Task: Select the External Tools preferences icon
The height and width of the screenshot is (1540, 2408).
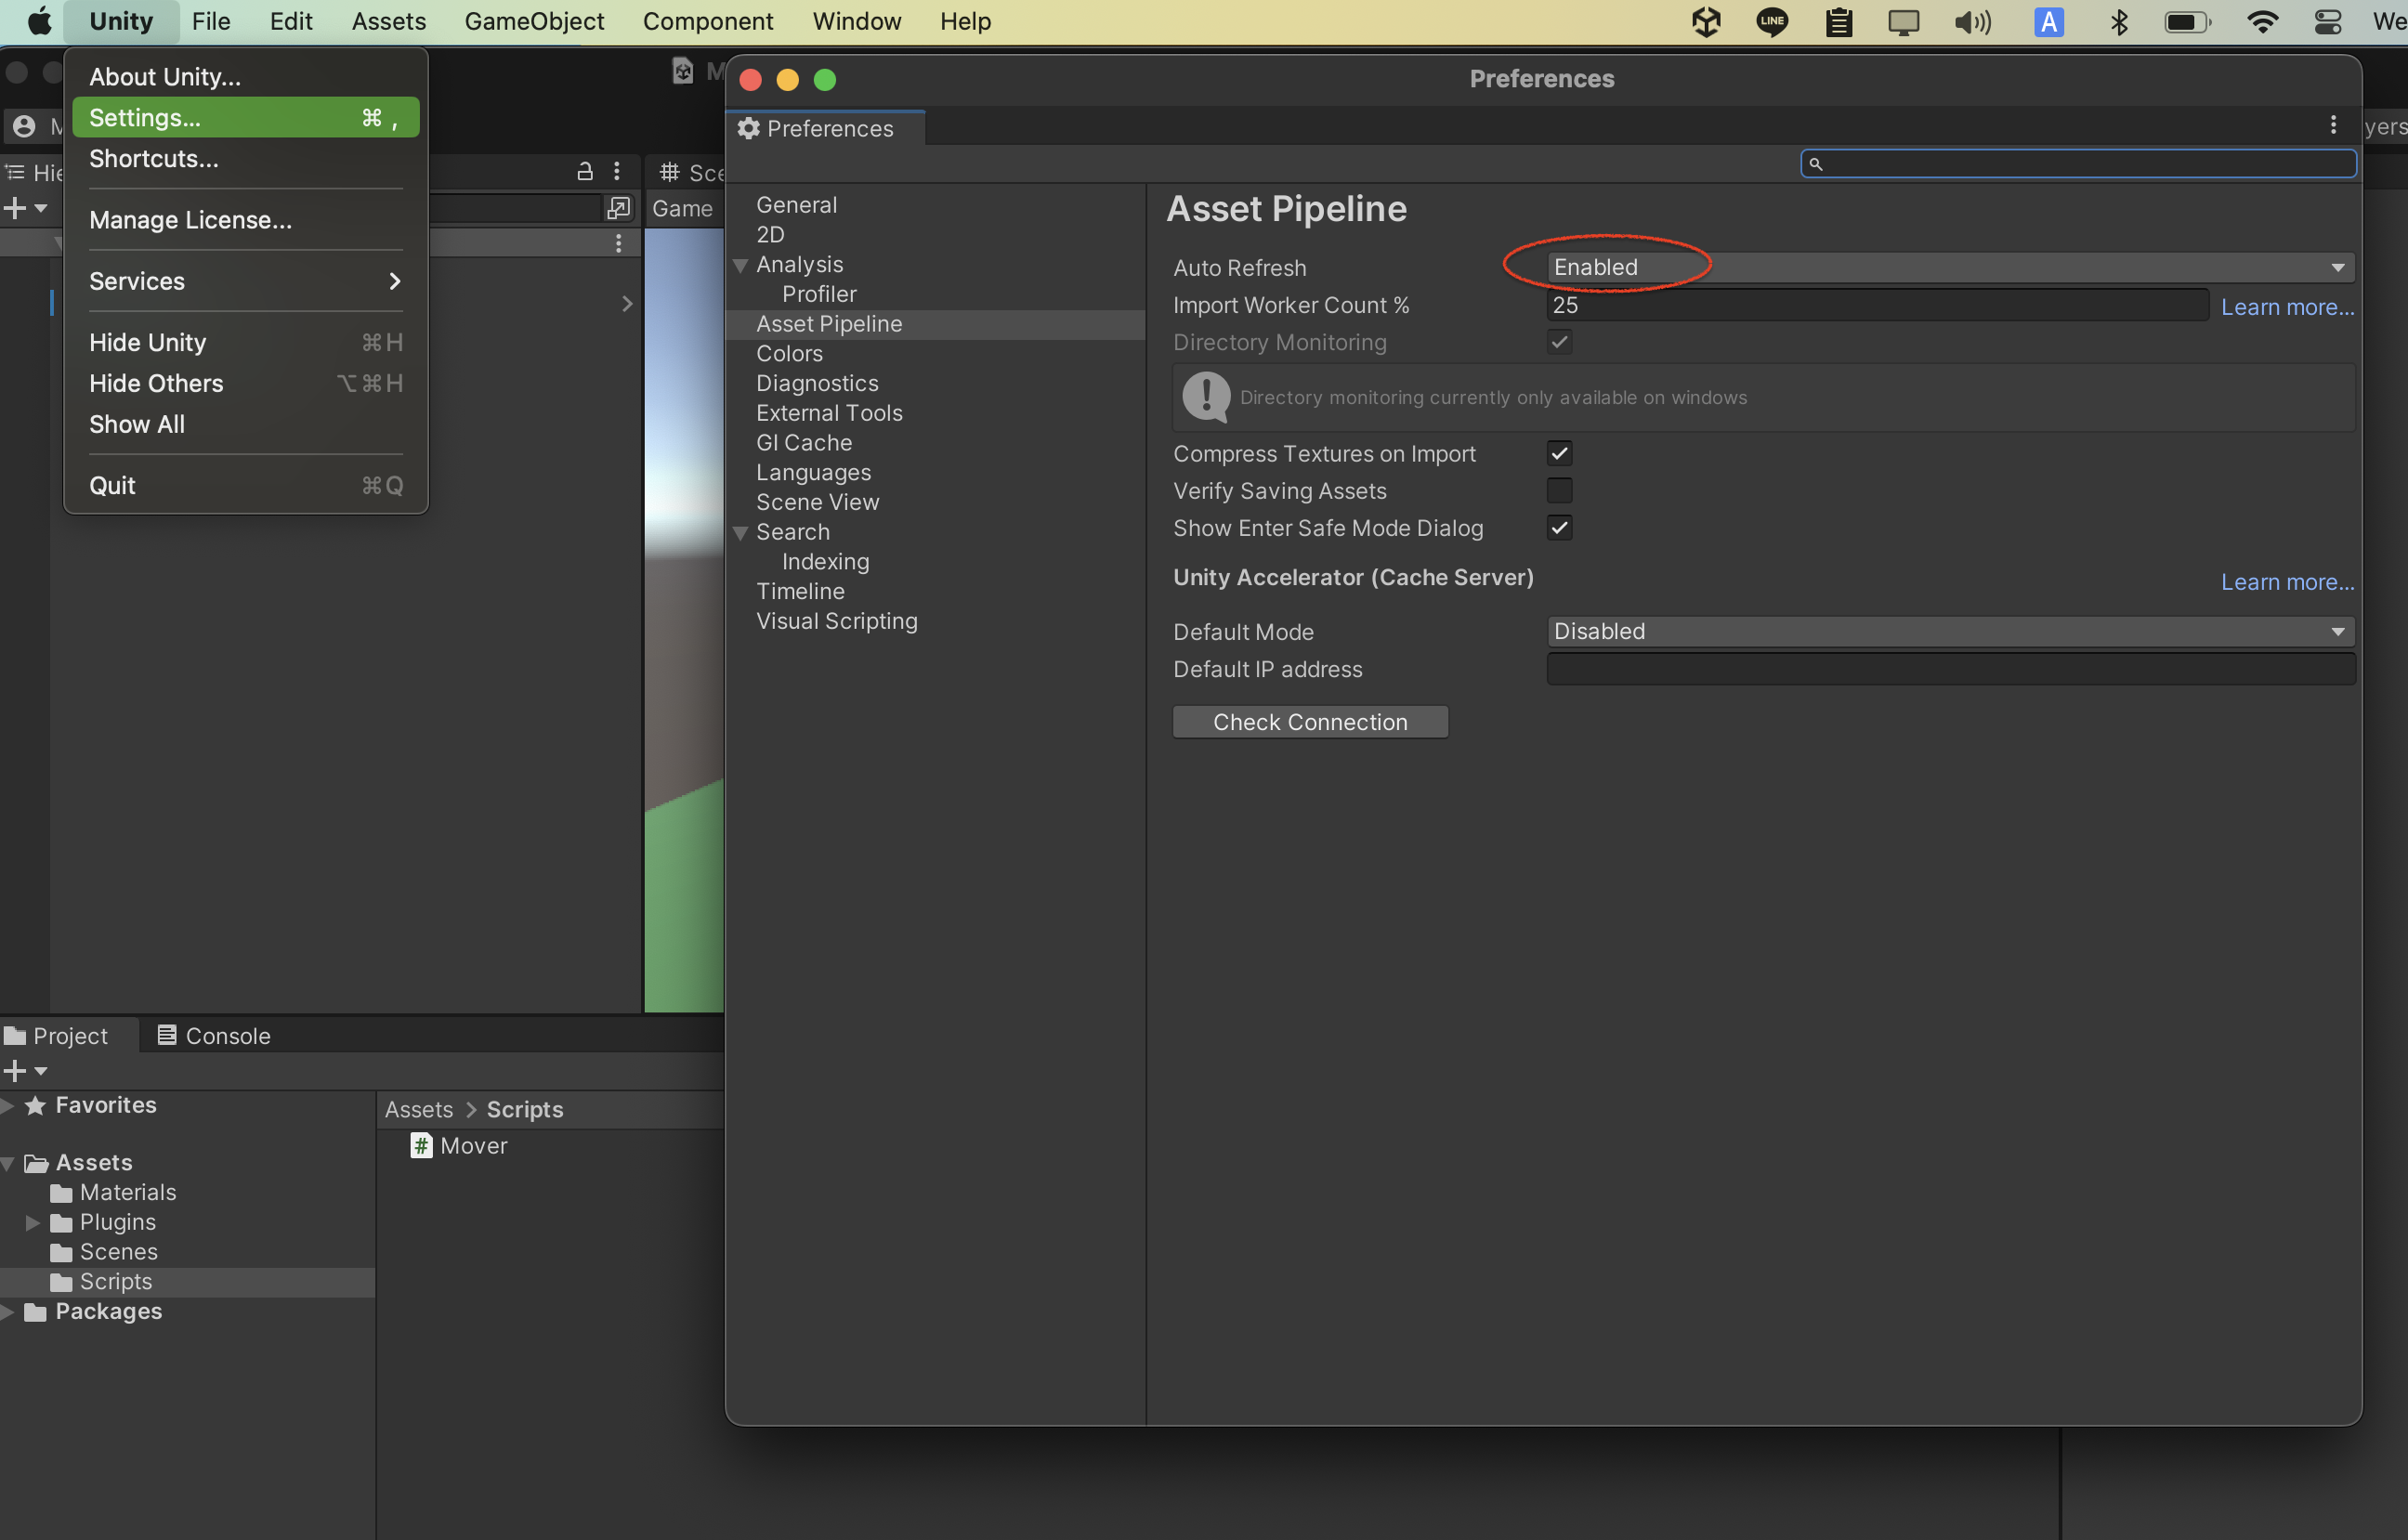Action: pyautogui.click(x=829, y=412)
